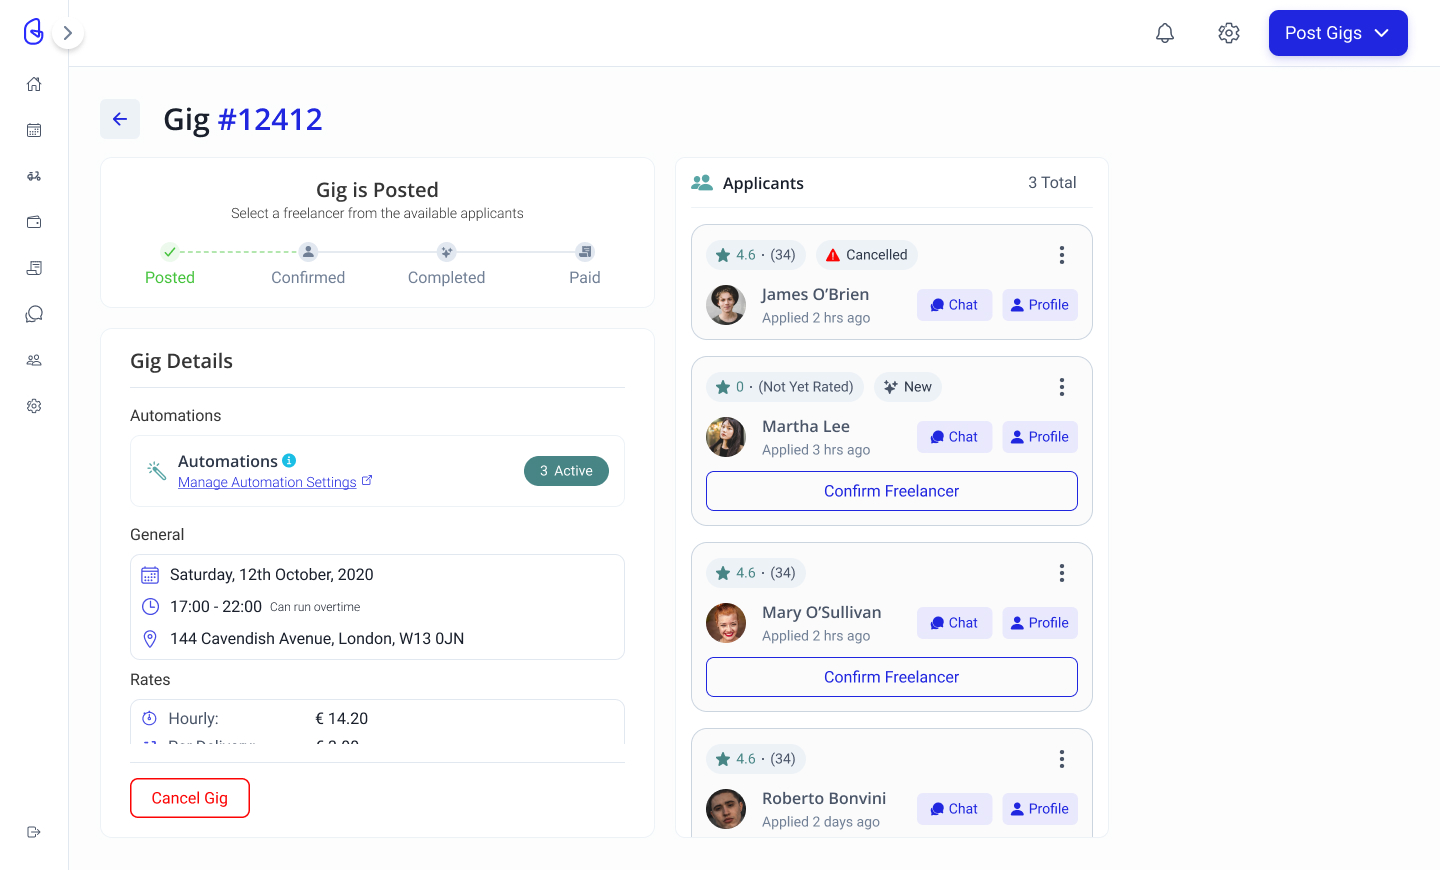The width and height of the screenshot is (1440, 870).
Task: Click the clock icon beside 17:00 - 22:00
Action: (150, 606)
